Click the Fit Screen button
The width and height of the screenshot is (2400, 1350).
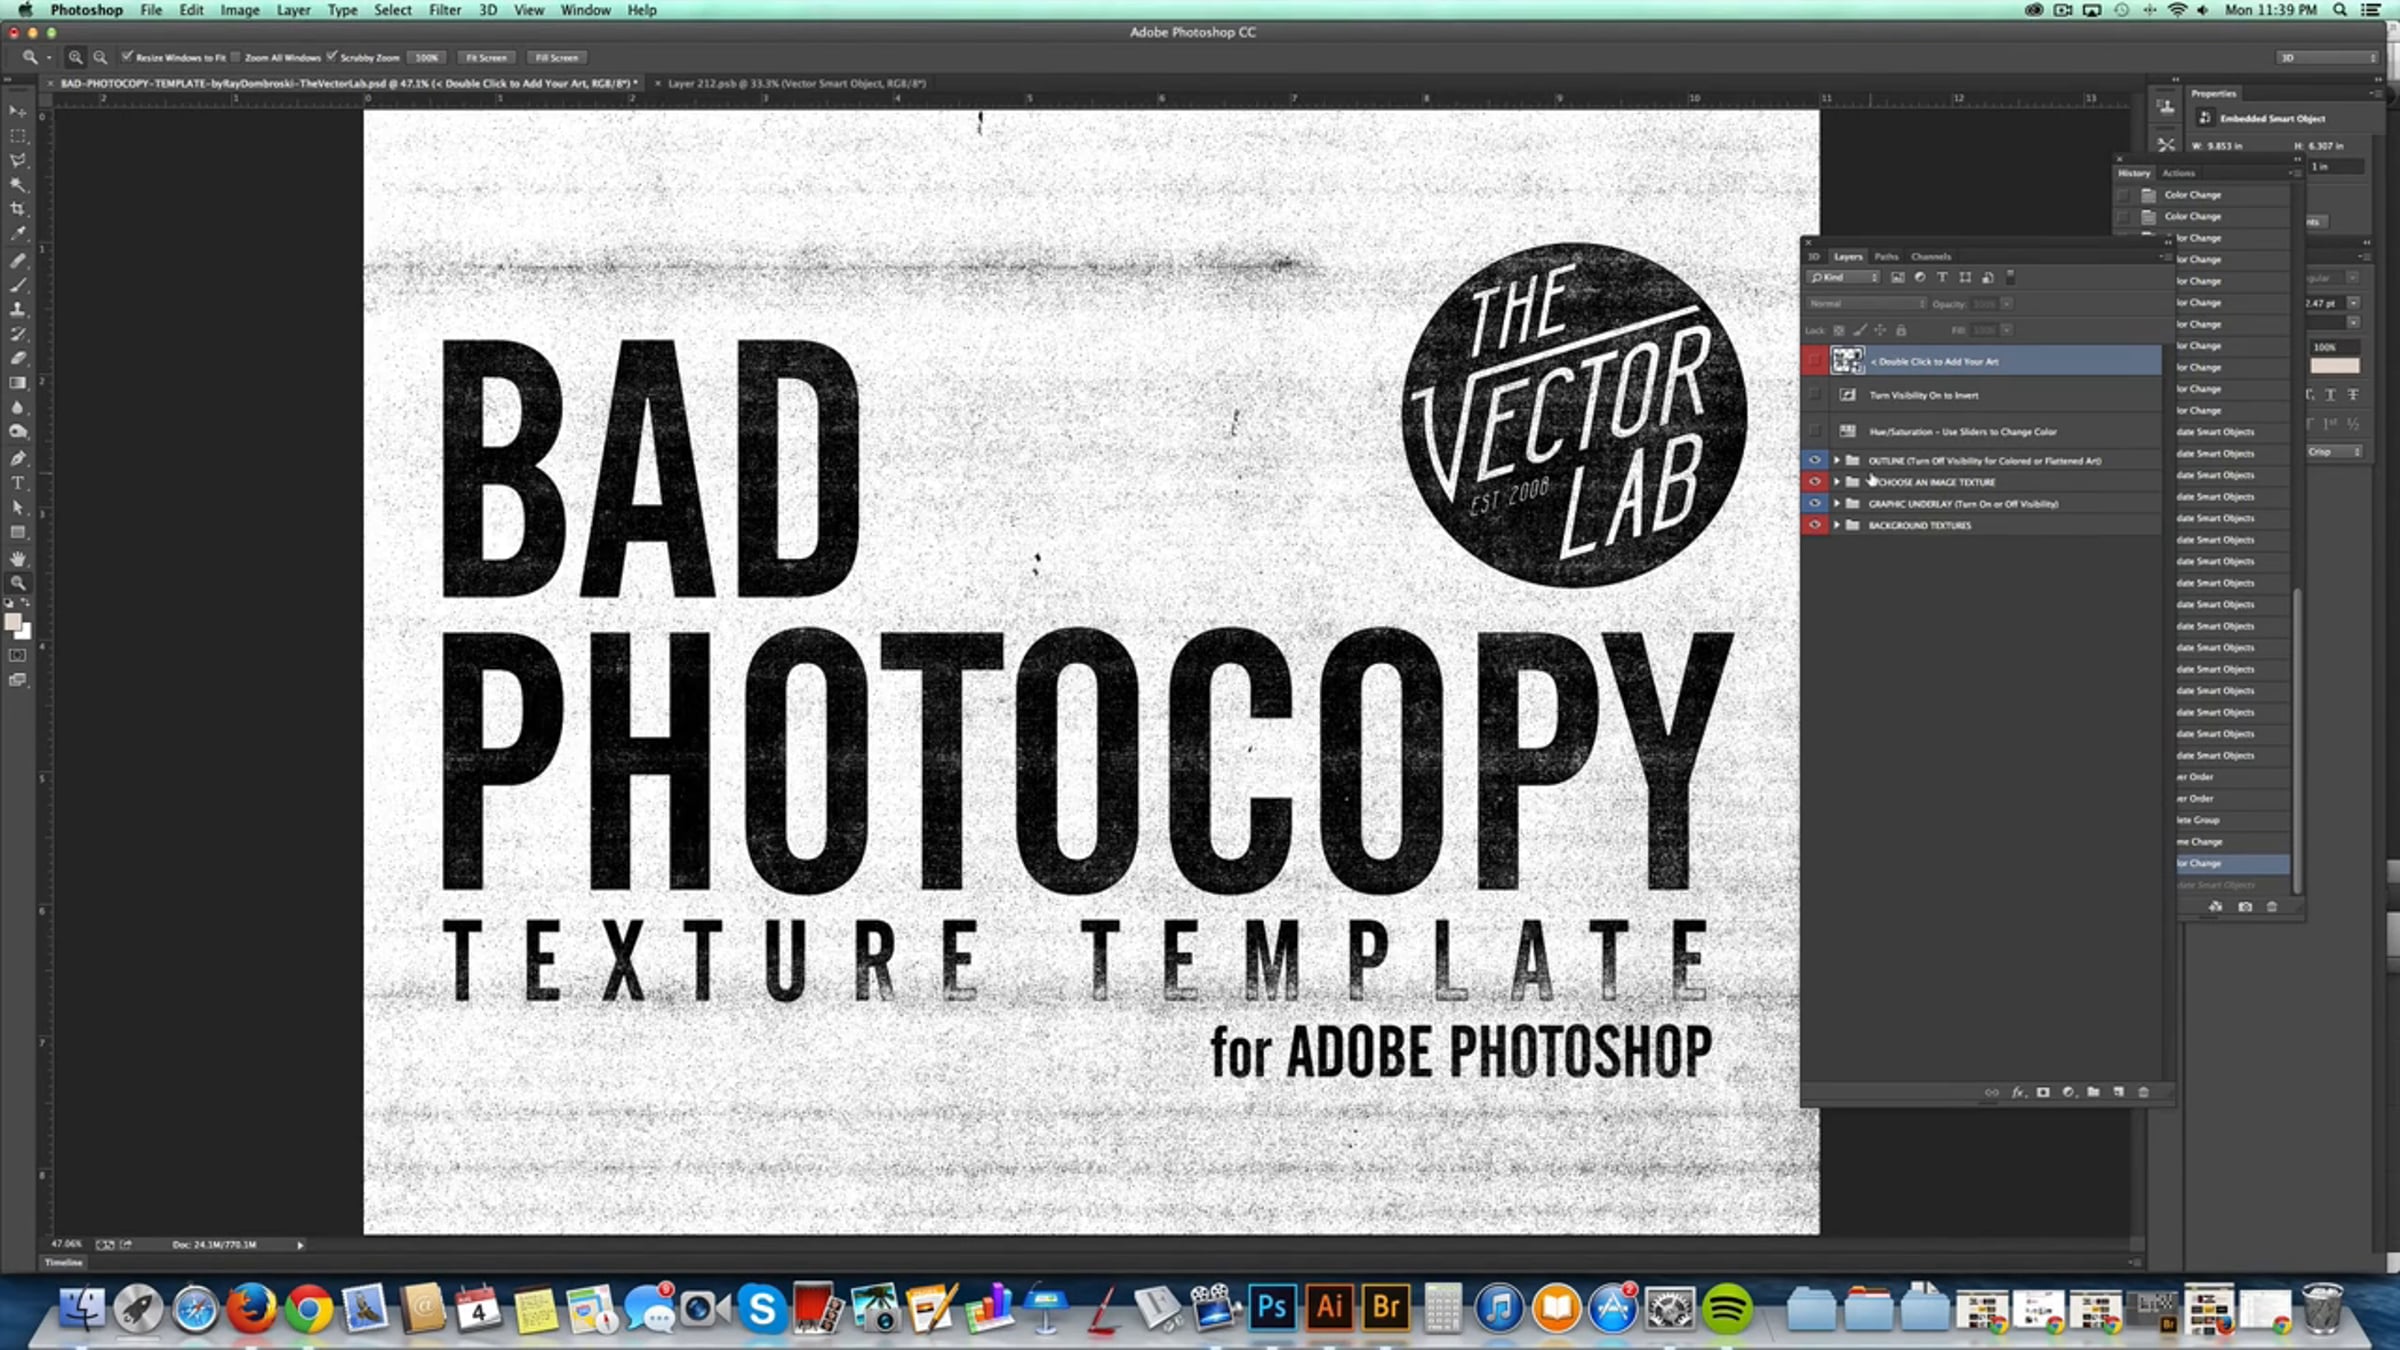point(486,58)
